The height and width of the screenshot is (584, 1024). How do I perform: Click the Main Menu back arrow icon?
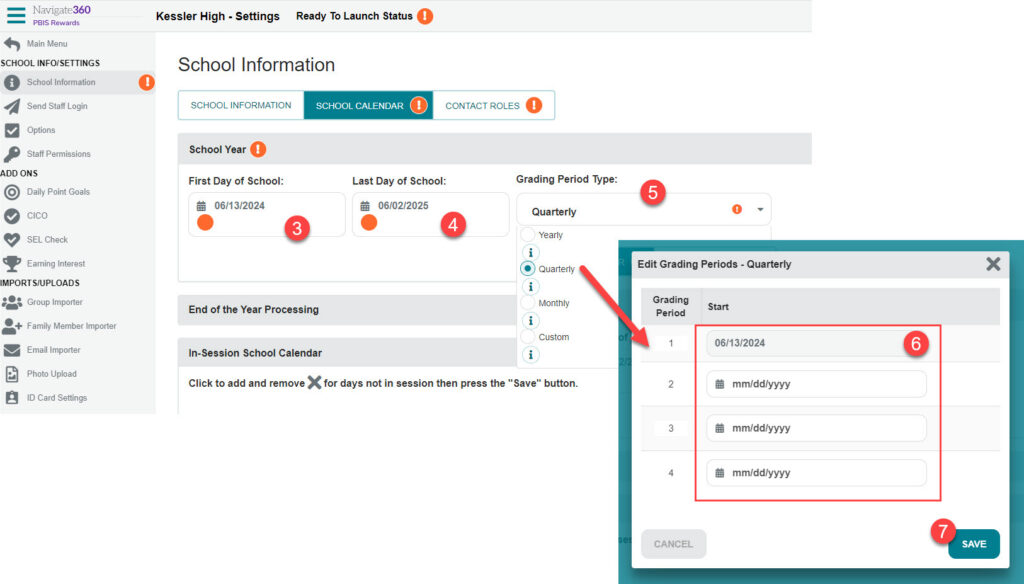click(x=12, y=44)
